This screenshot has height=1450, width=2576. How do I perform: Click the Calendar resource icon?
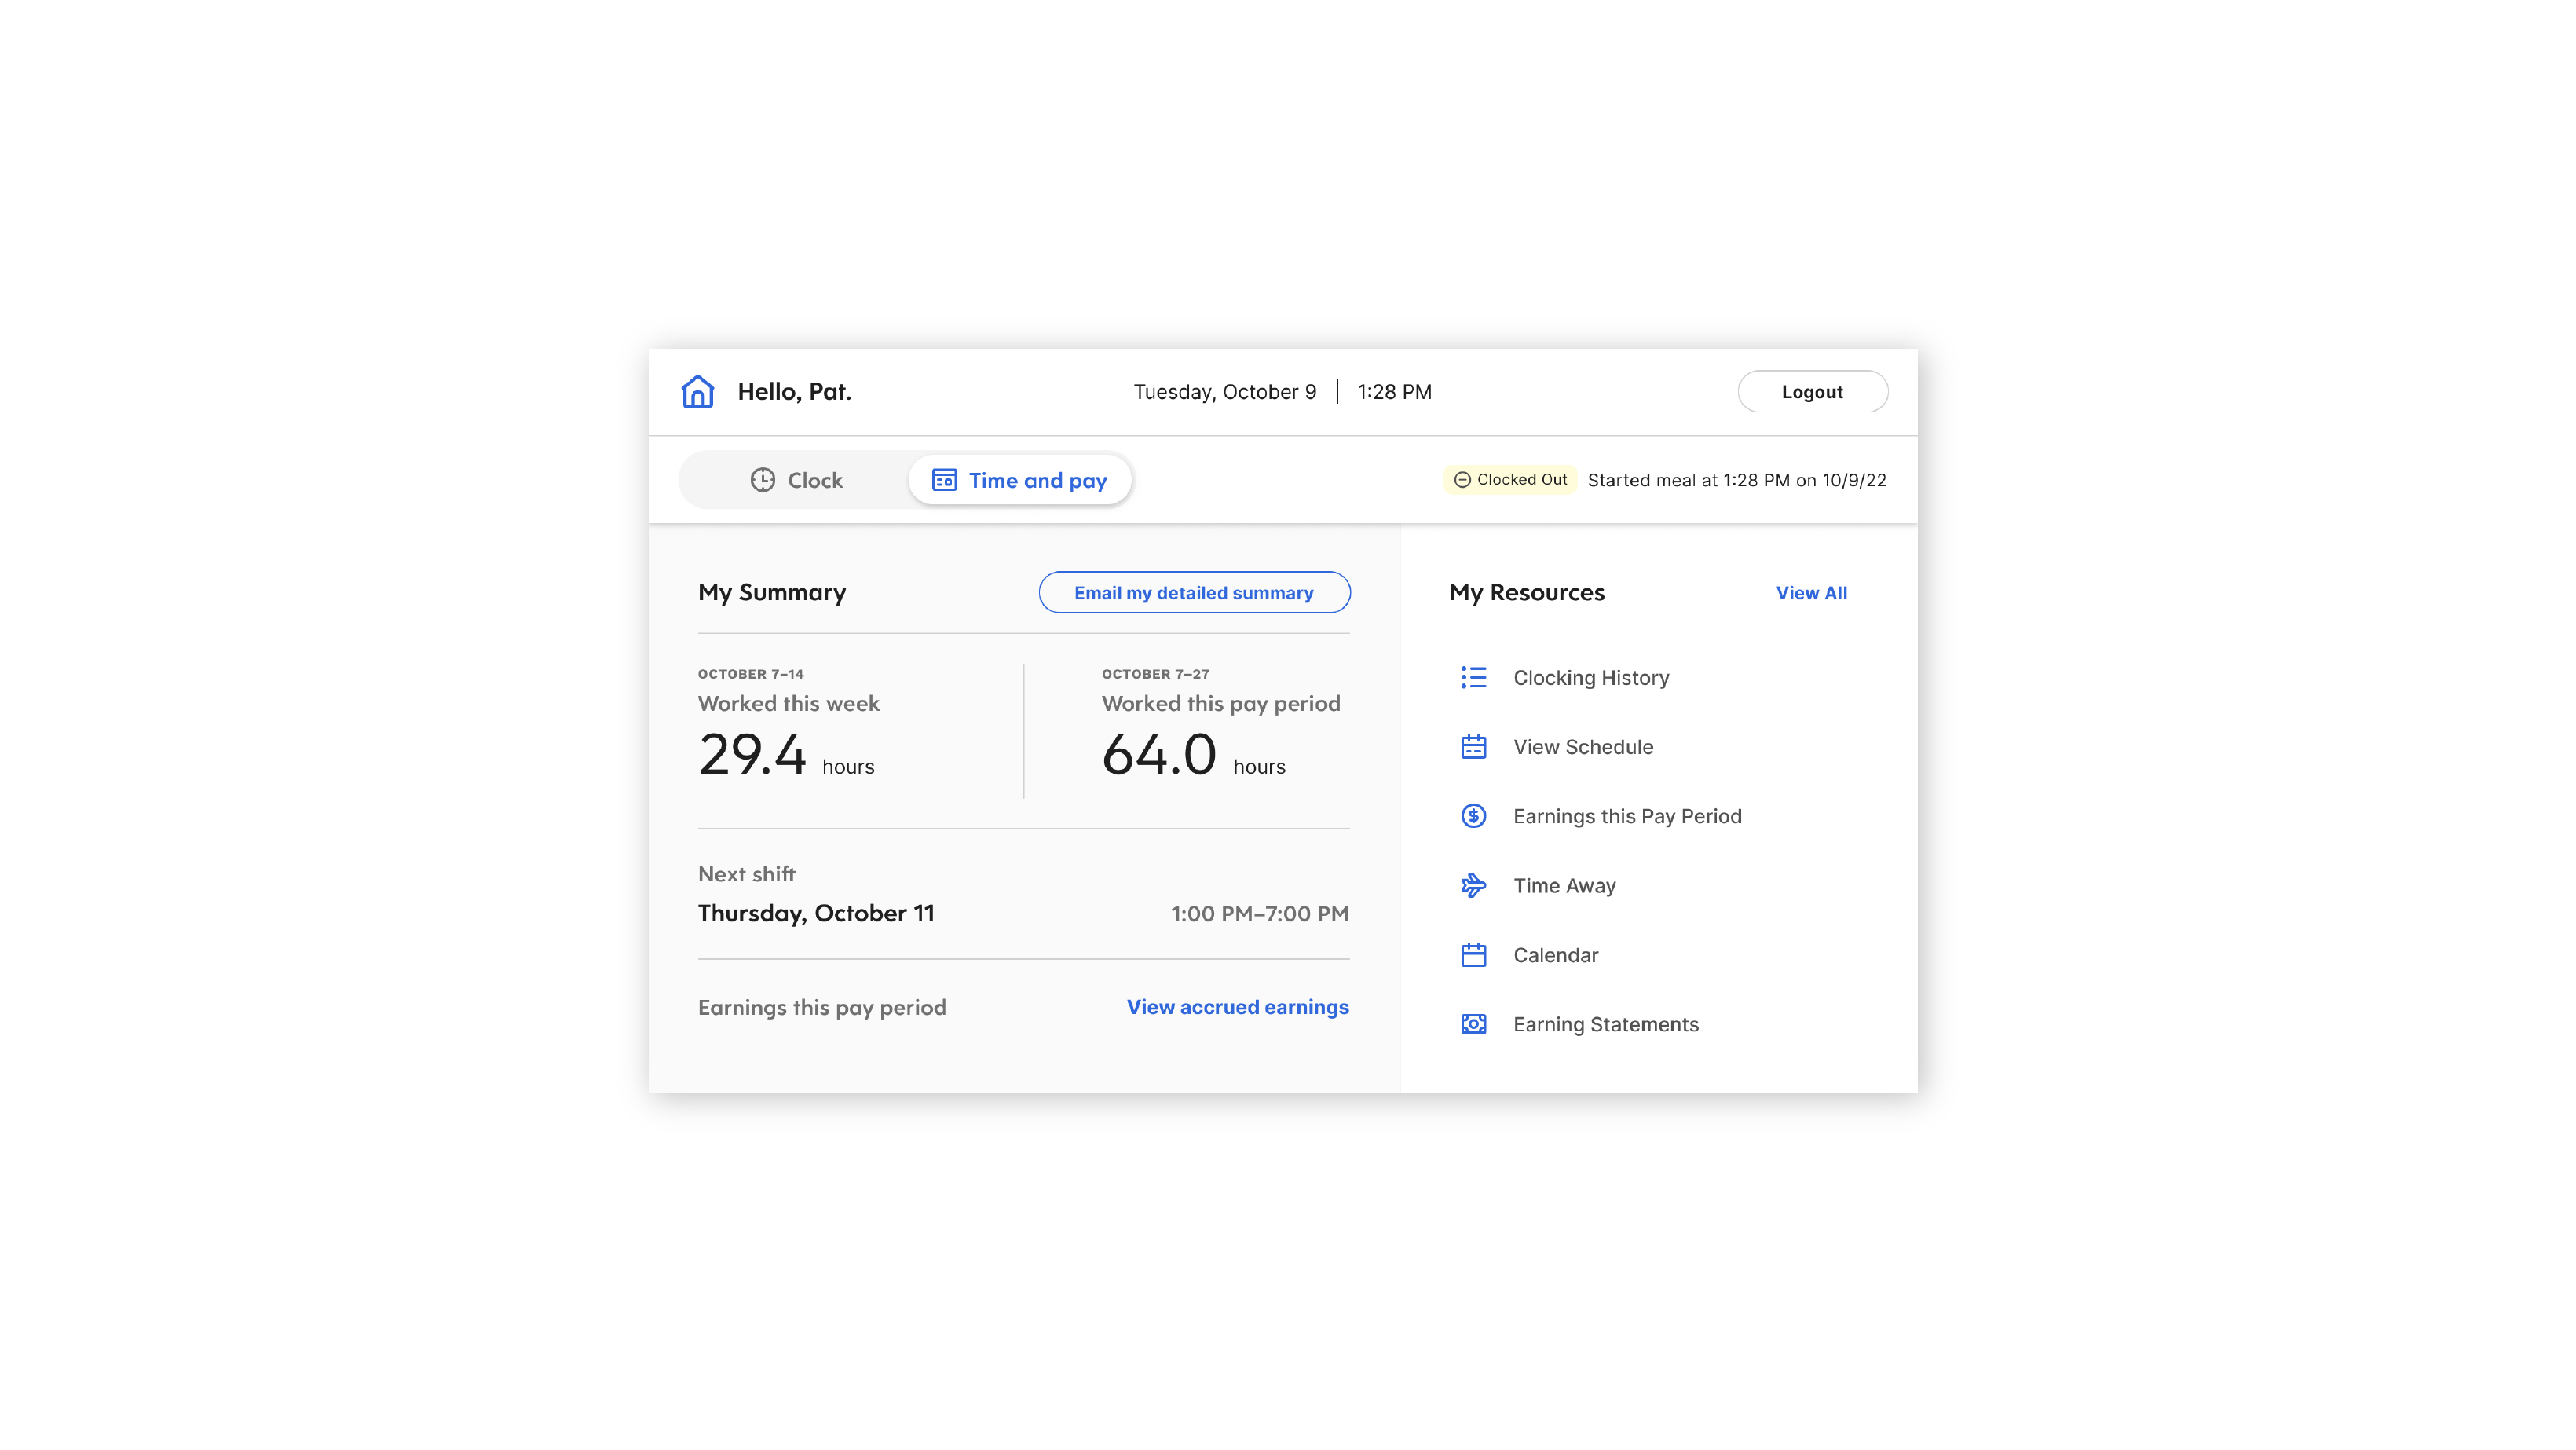coord(1473,955)
